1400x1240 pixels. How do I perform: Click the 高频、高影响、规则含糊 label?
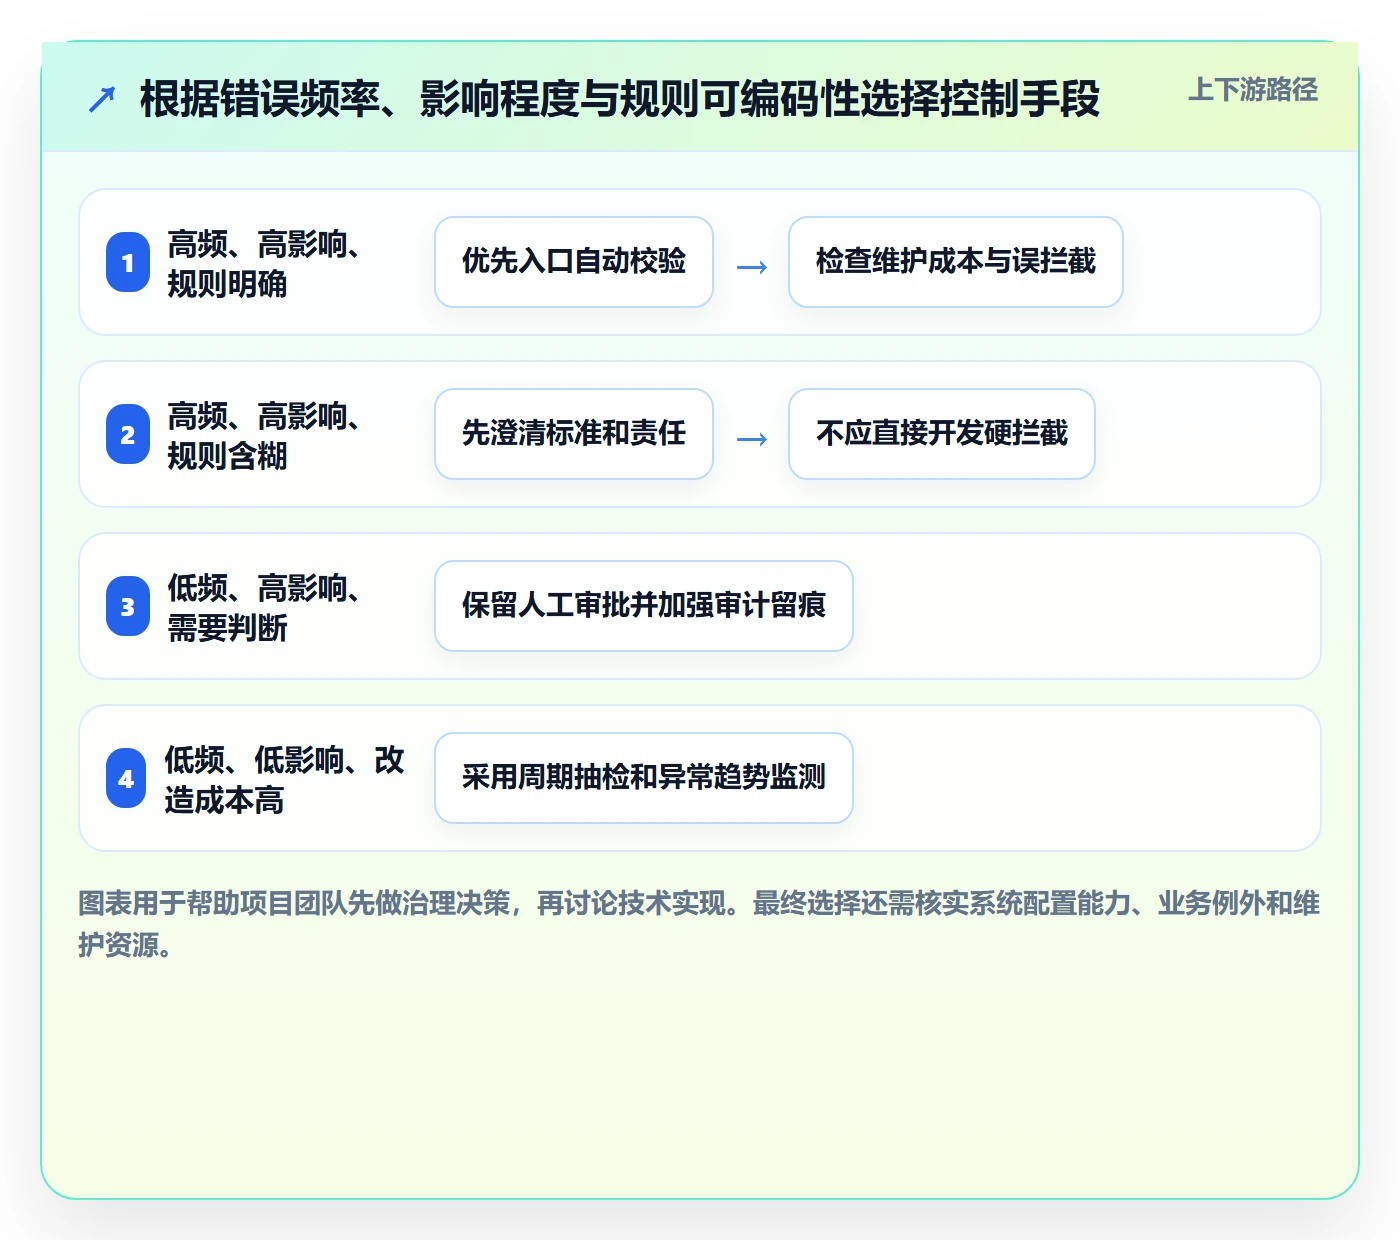click(x=264, y=435)
